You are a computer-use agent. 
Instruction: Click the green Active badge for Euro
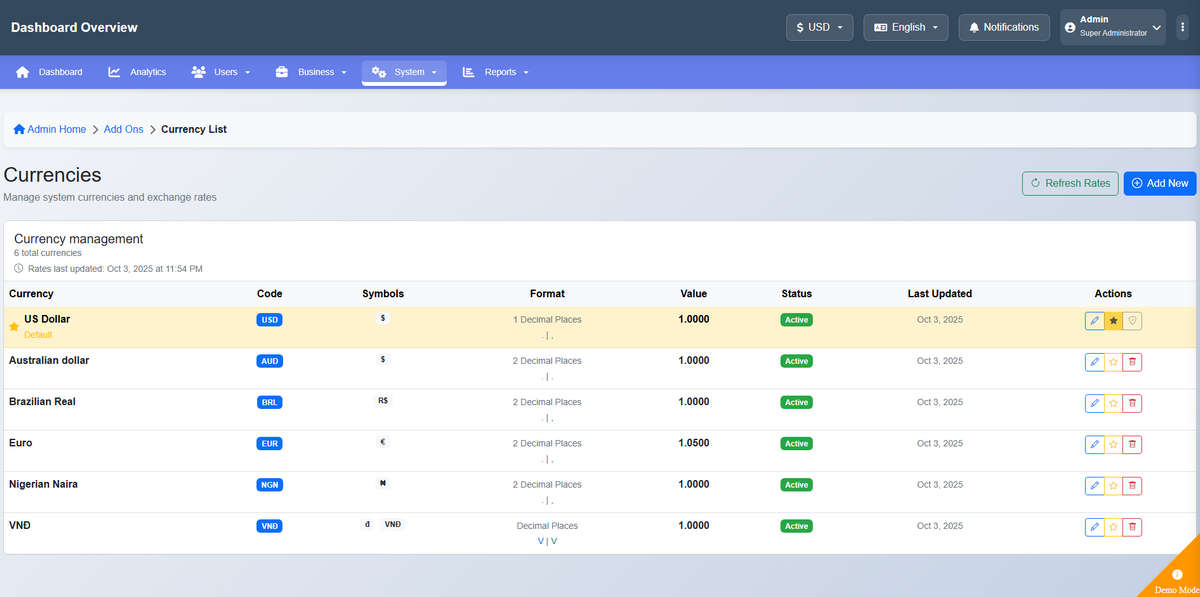796,444
